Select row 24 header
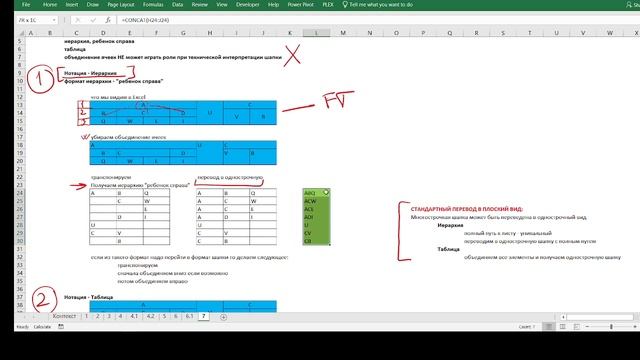The image size is (640, 360). click(x=20, y=193)
